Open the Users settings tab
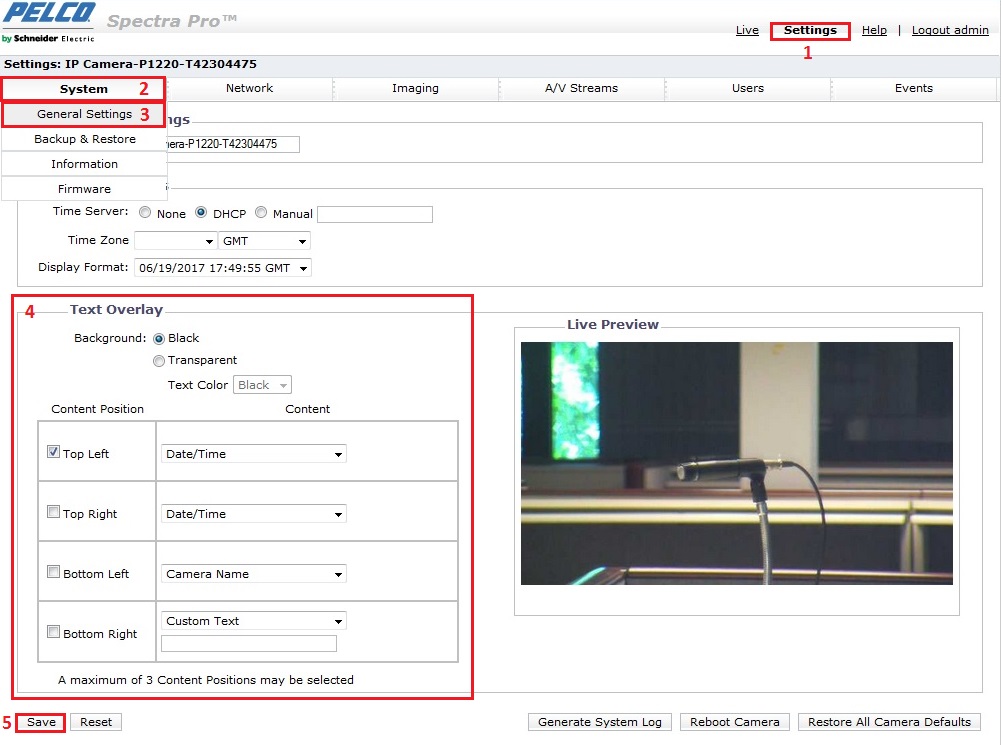The width and height of the screenshot is (1001, 745). coord(747,88)
